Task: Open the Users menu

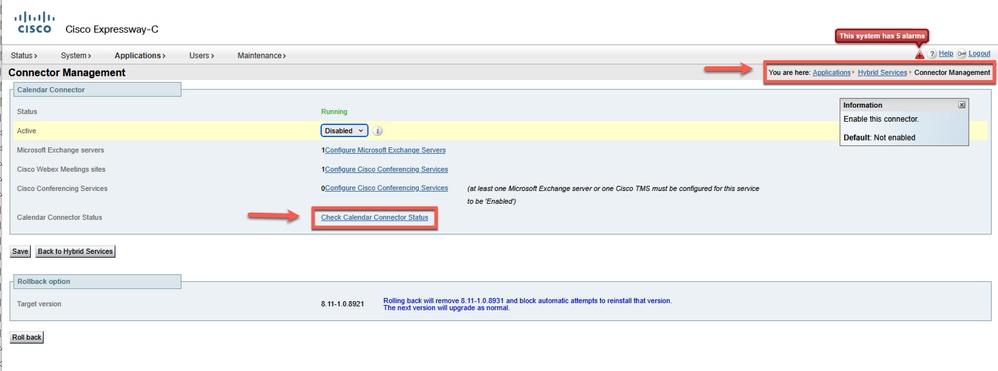Action: 202,55
